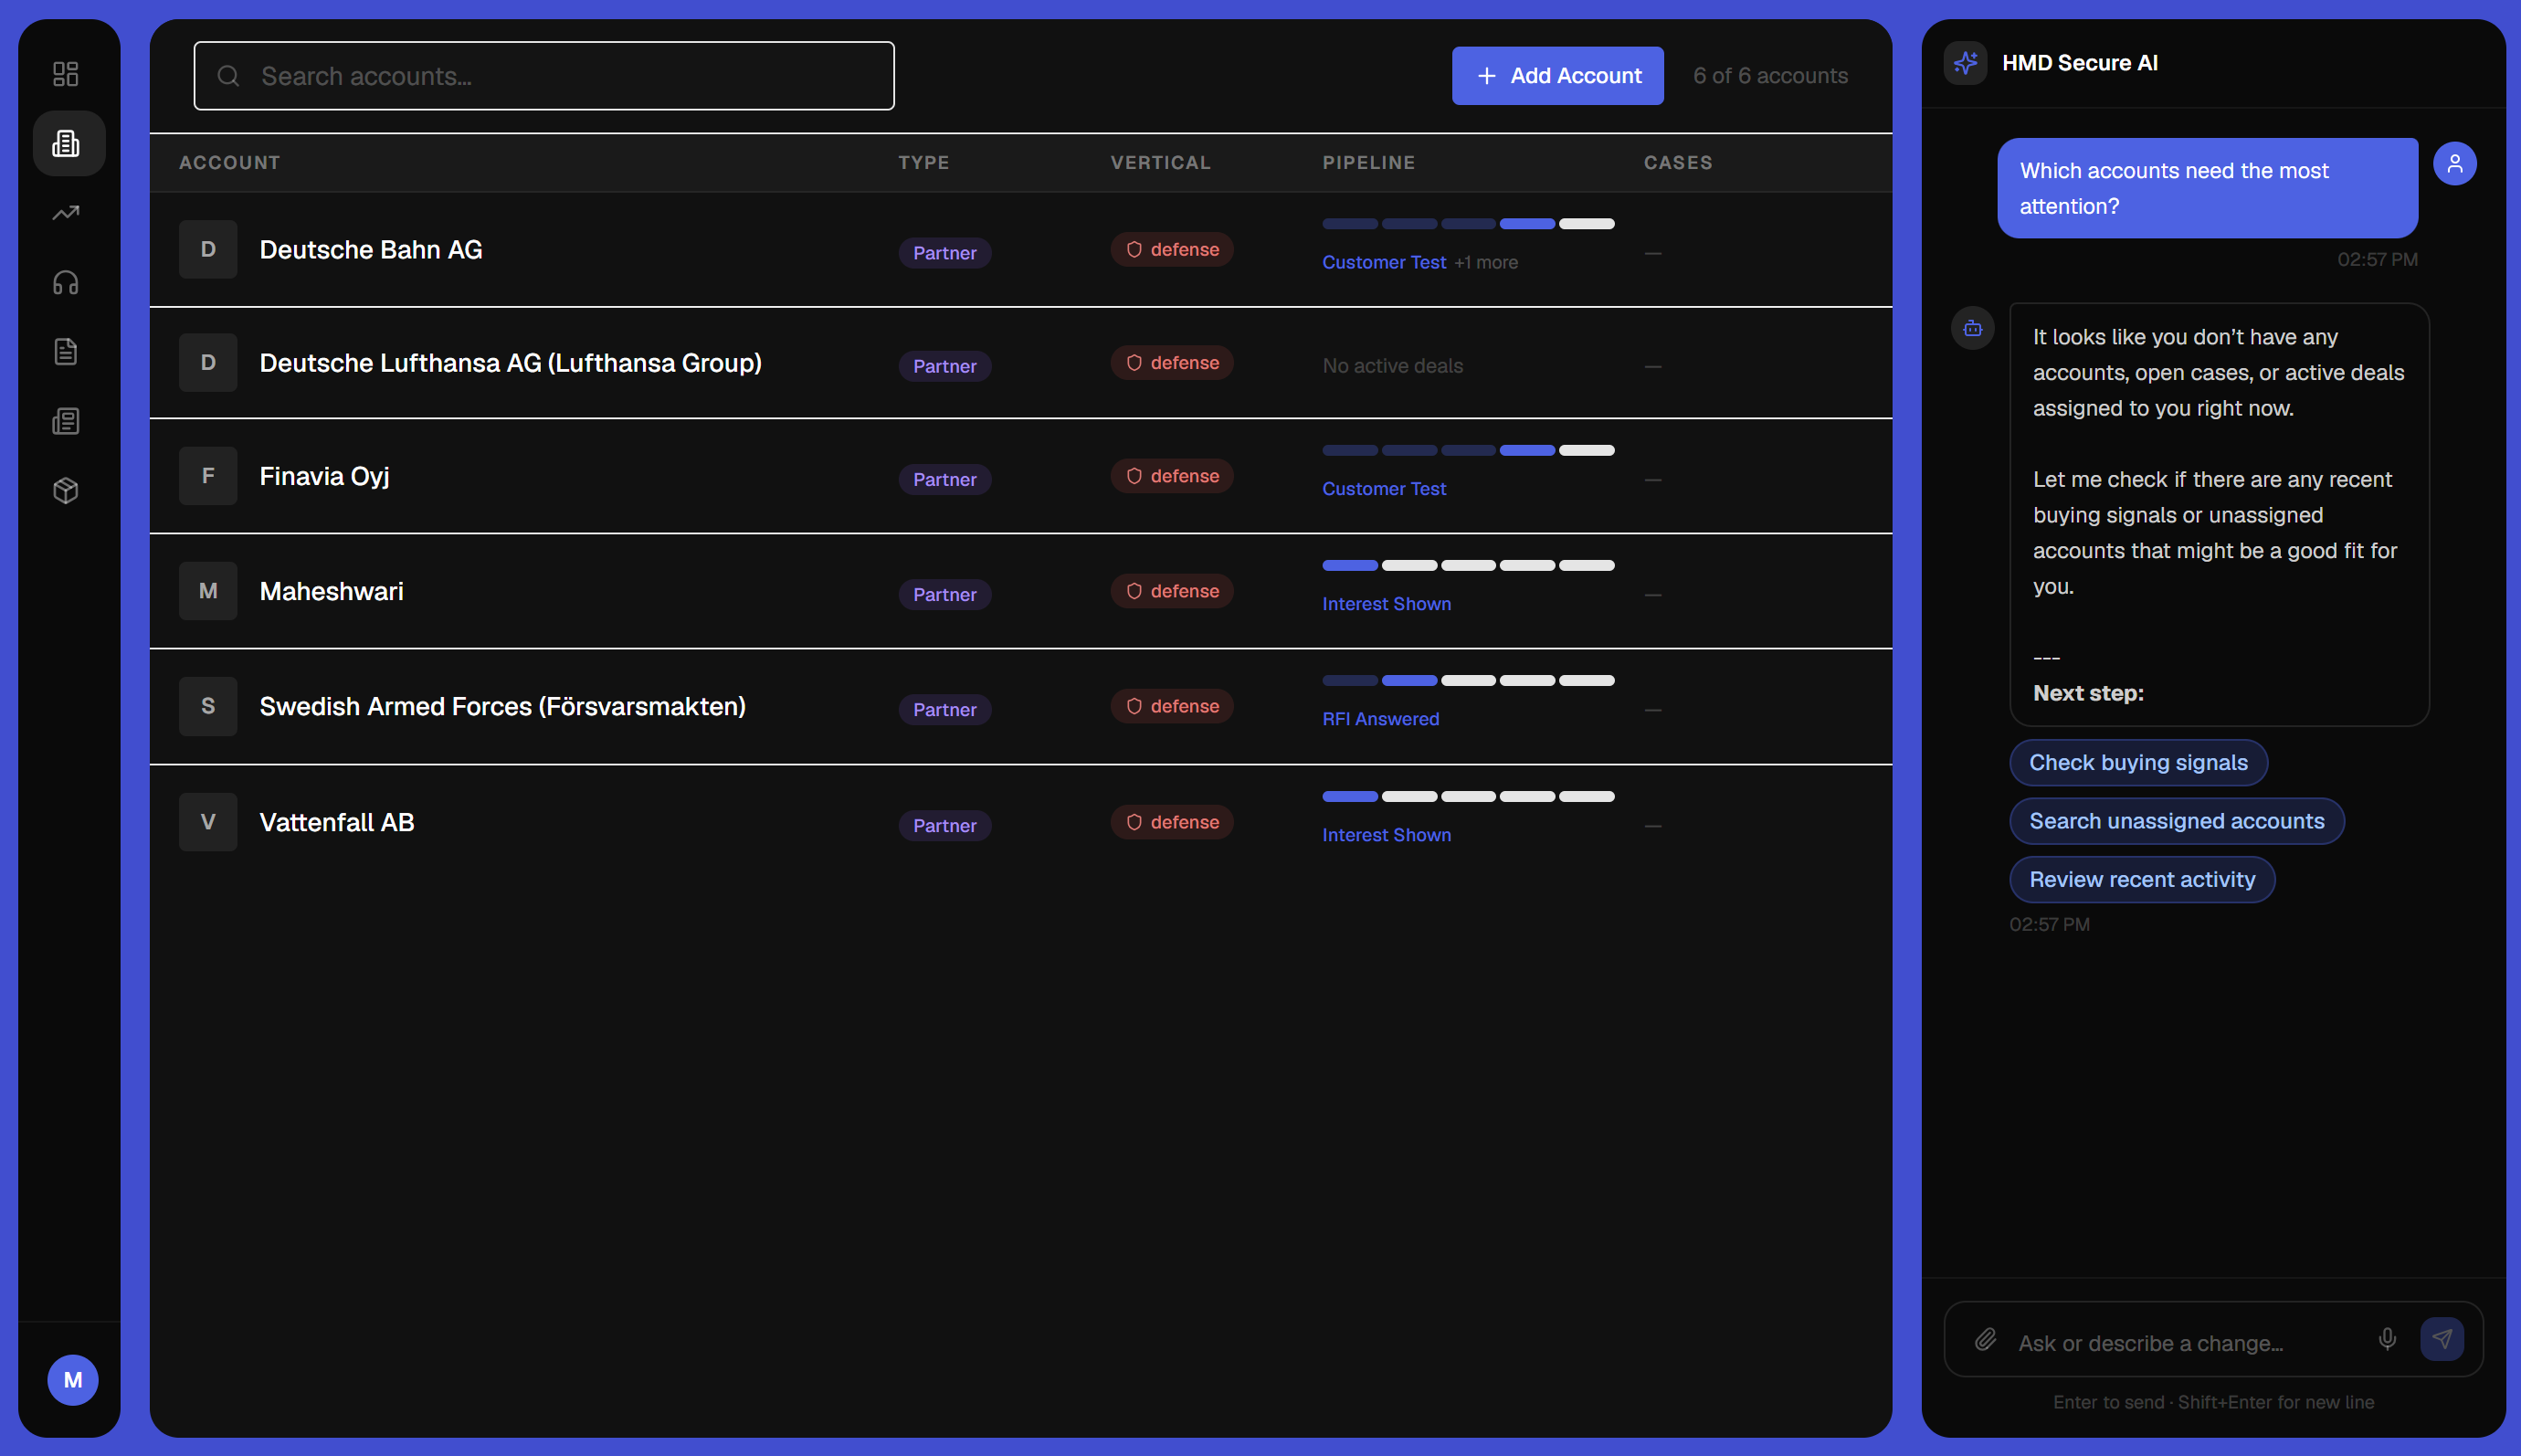Open the support headset icon in sidebar

click(x=66, y=283)
